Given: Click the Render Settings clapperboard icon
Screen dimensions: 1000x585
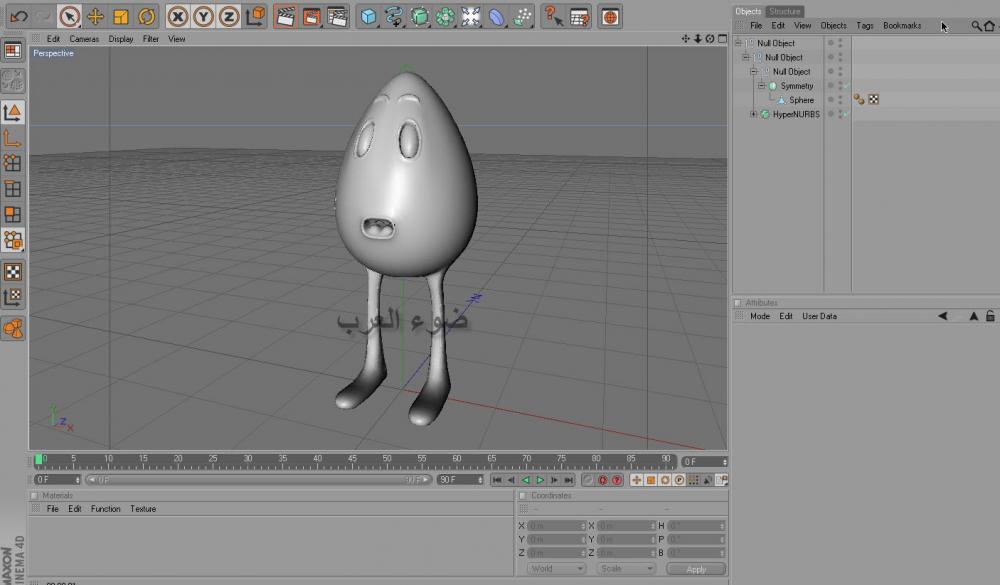Looking at the screenshot, I should click(x=337, y=16).
